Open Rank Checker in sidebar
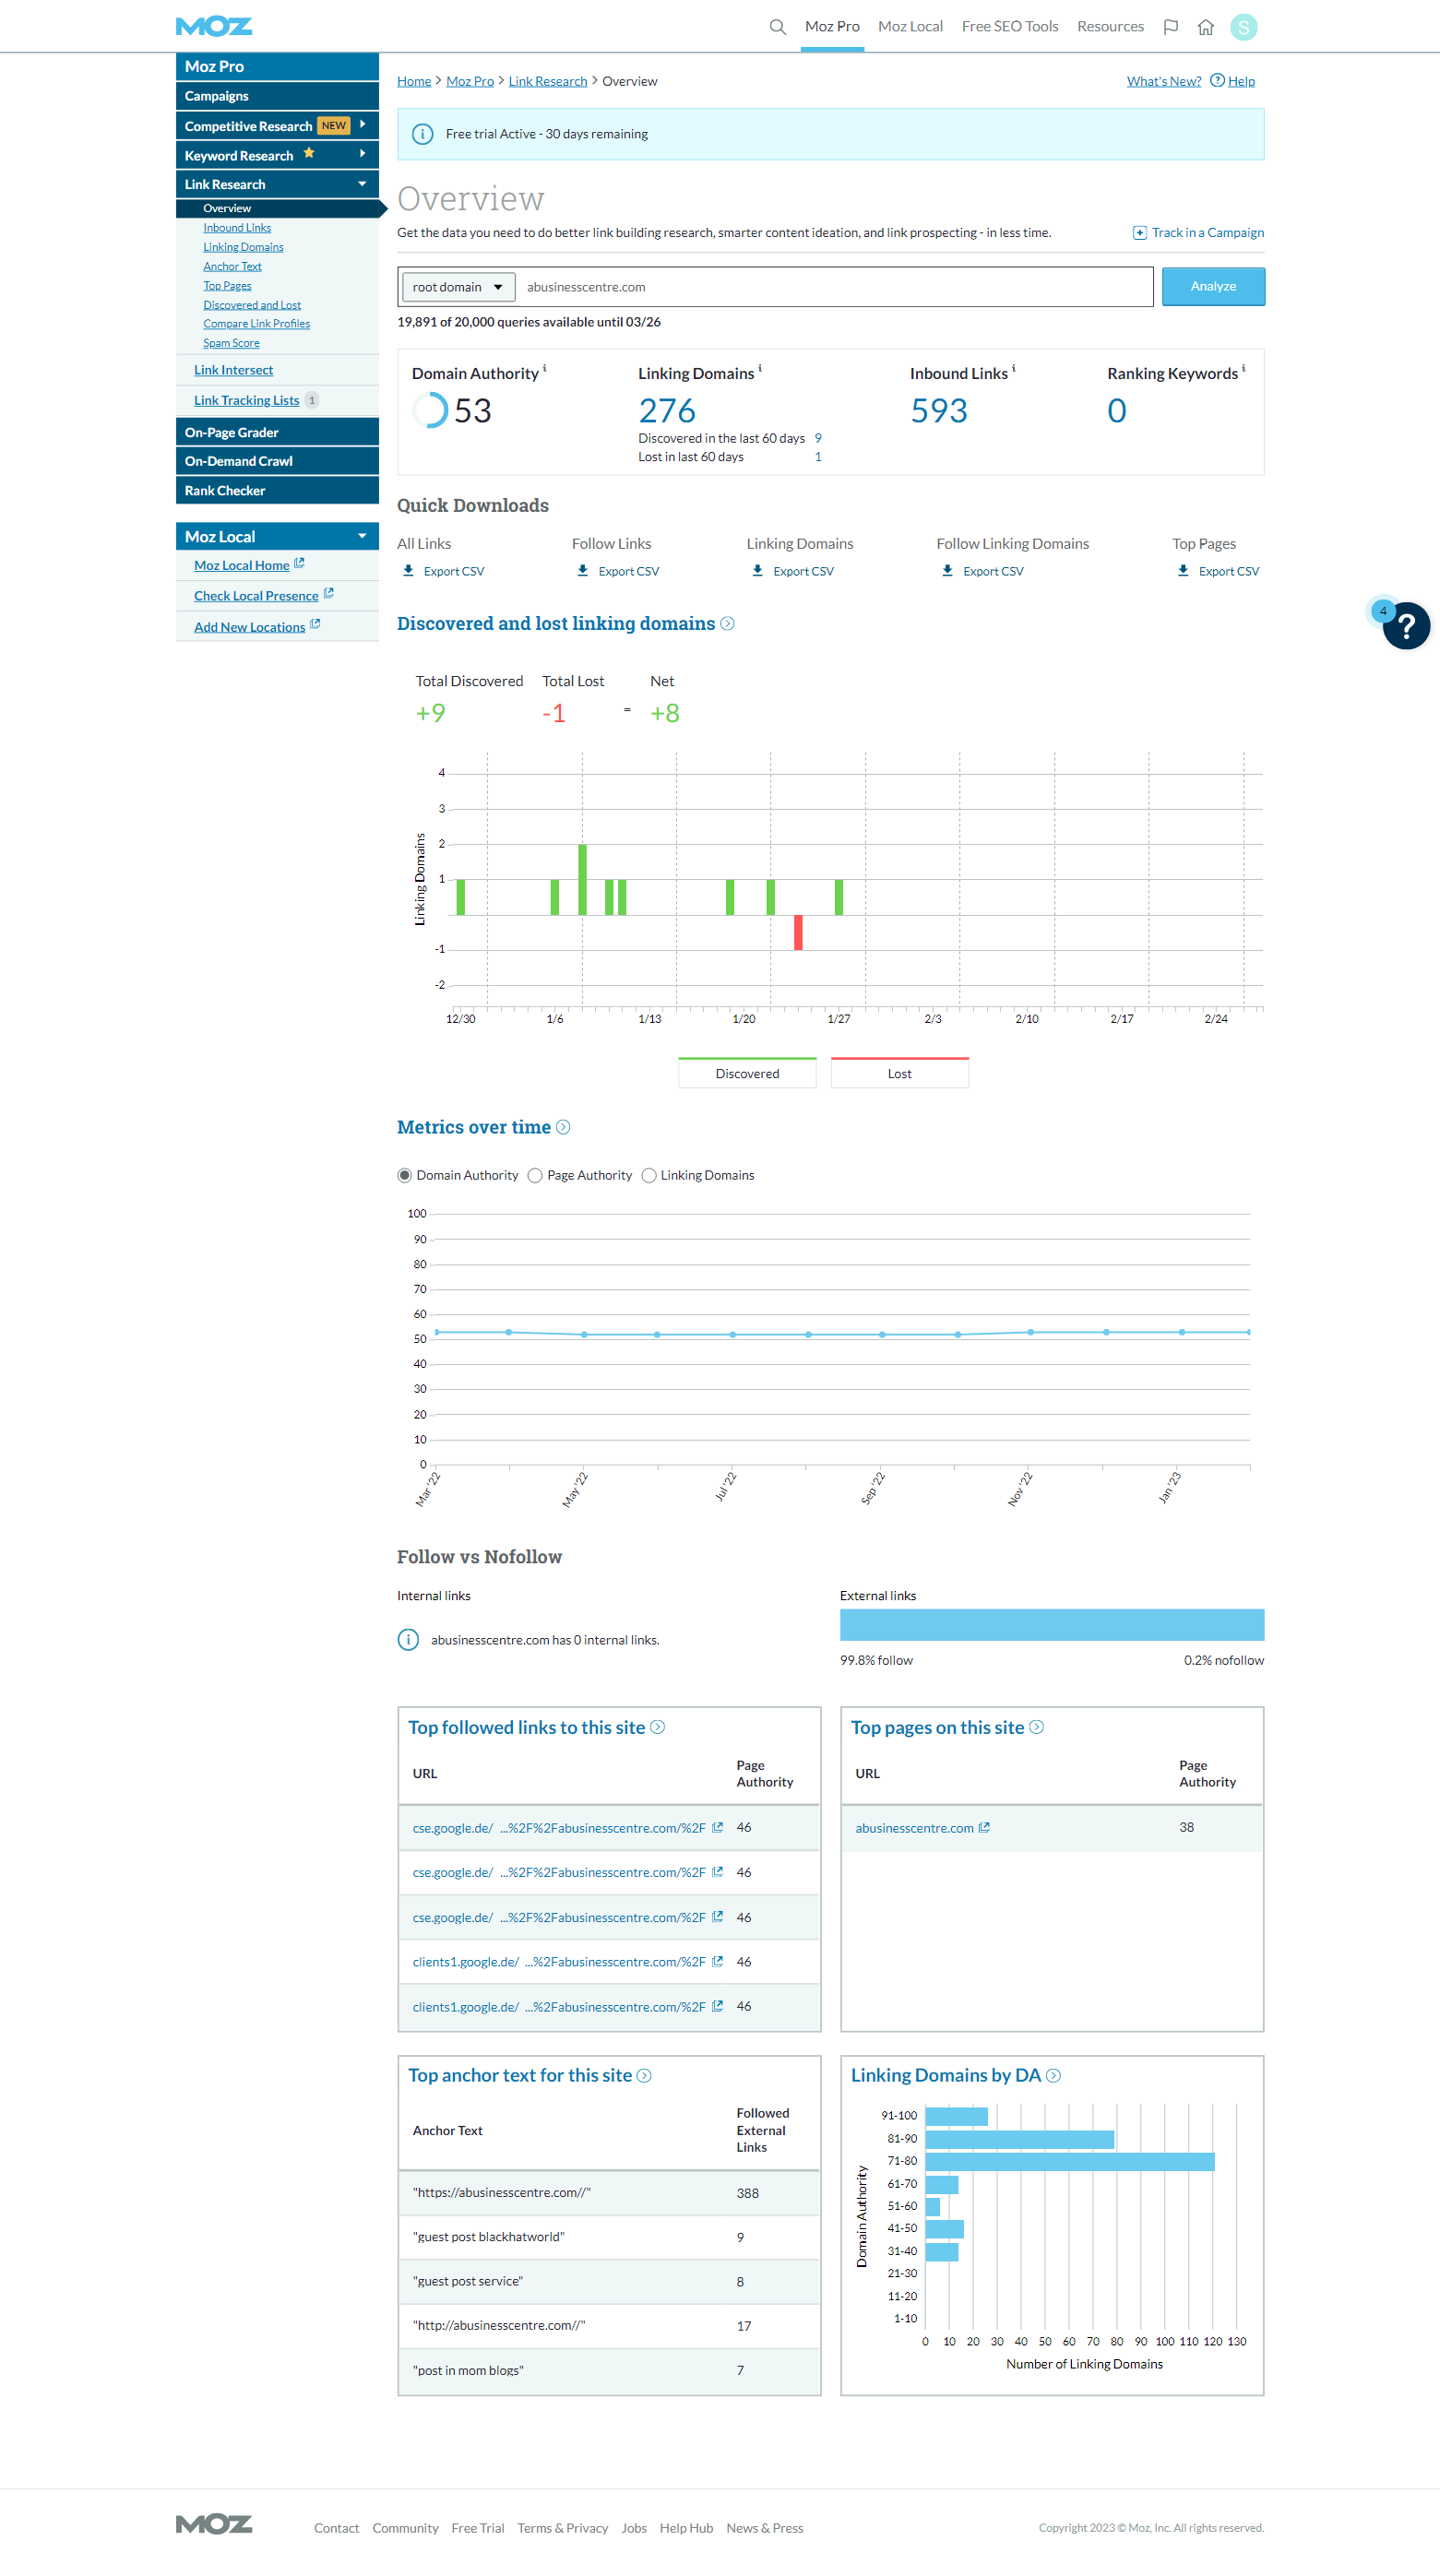This screenshot has height=2576, width=1440. [x=277, y=490]
